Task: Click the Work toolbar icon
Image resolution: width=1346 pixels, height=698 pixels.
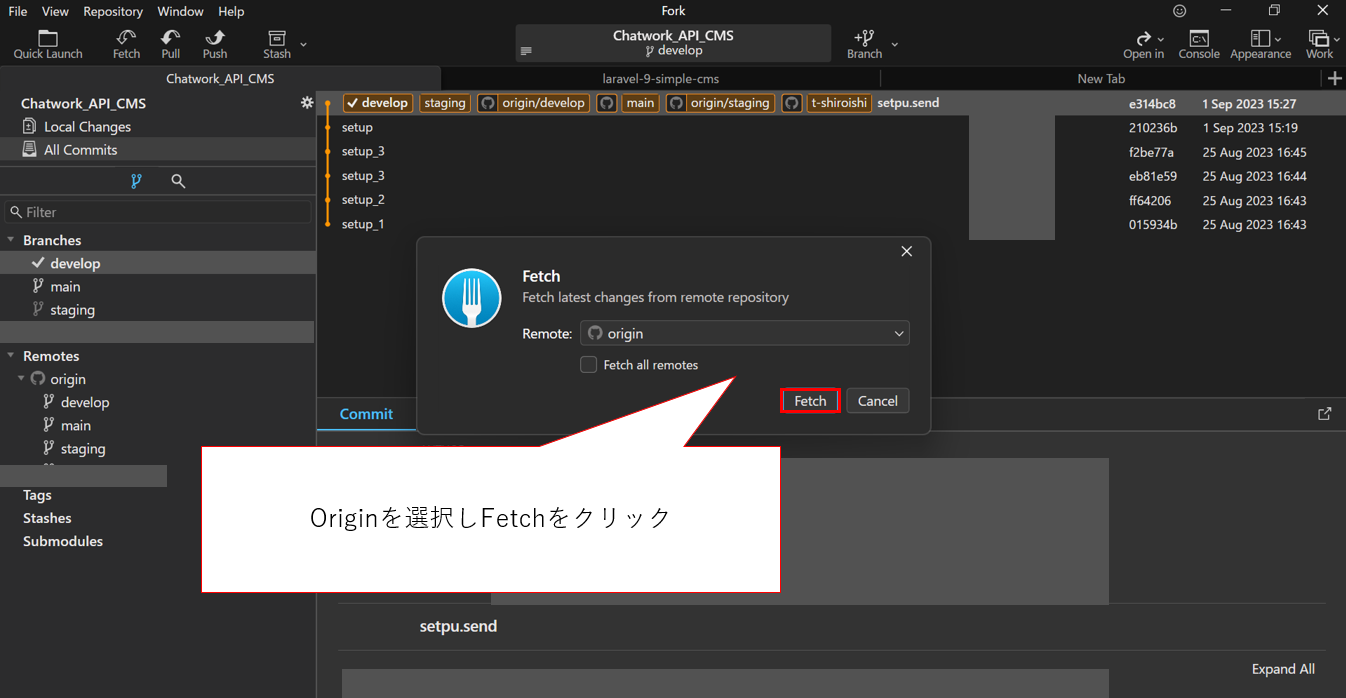Action: tap(1319, 37)
